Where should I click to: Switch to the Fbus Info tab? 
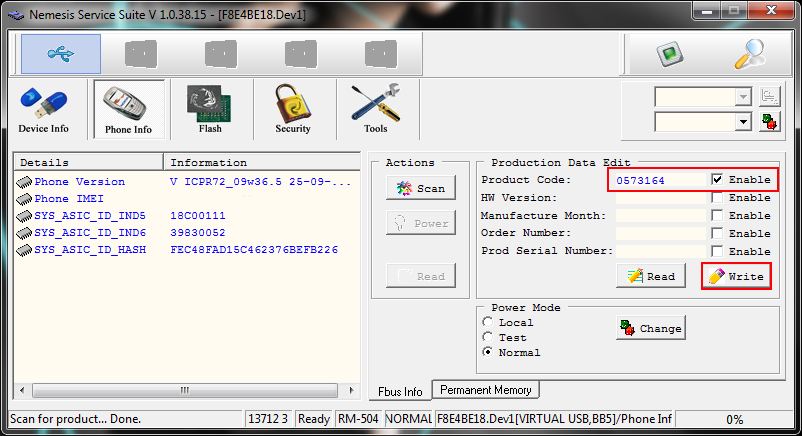(400, 391)
